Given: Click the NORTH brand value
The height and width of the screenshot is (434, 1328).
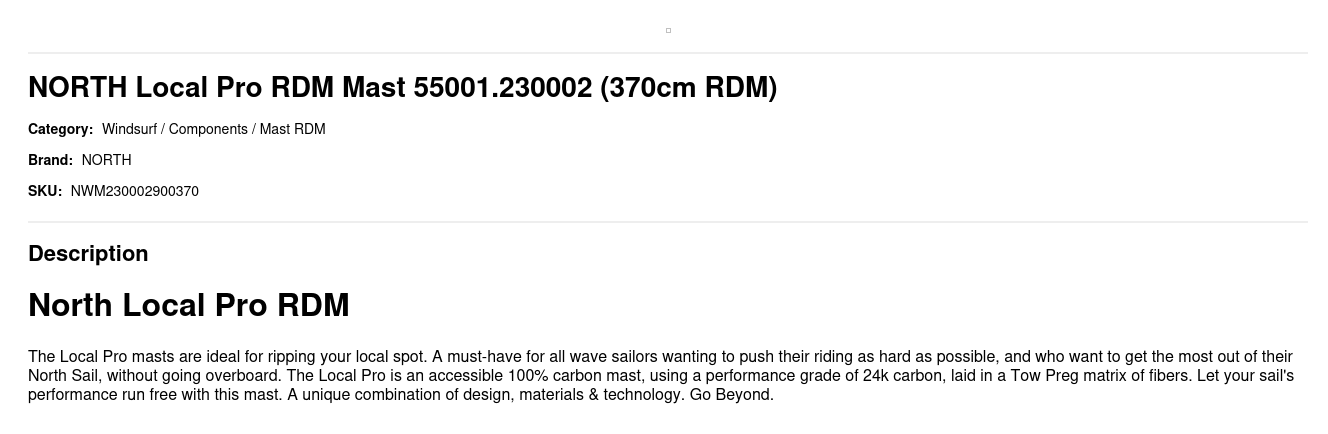Looking at the screenshot, I should point(106,160).
